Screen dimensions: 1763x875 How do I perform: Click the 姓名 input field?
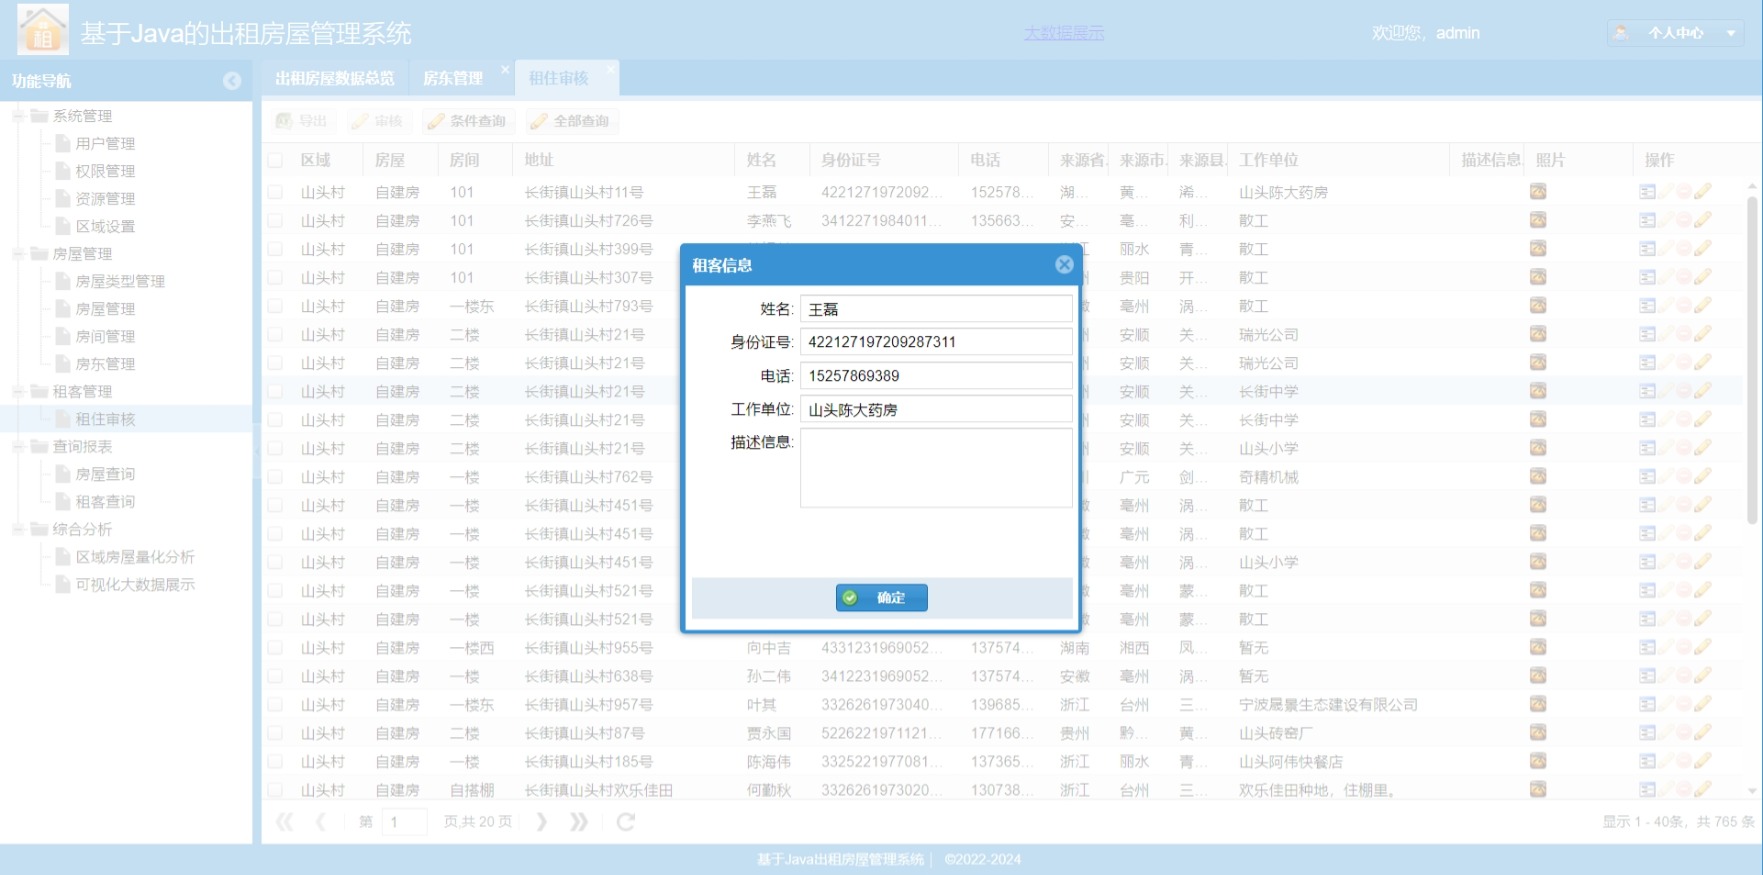936,309
